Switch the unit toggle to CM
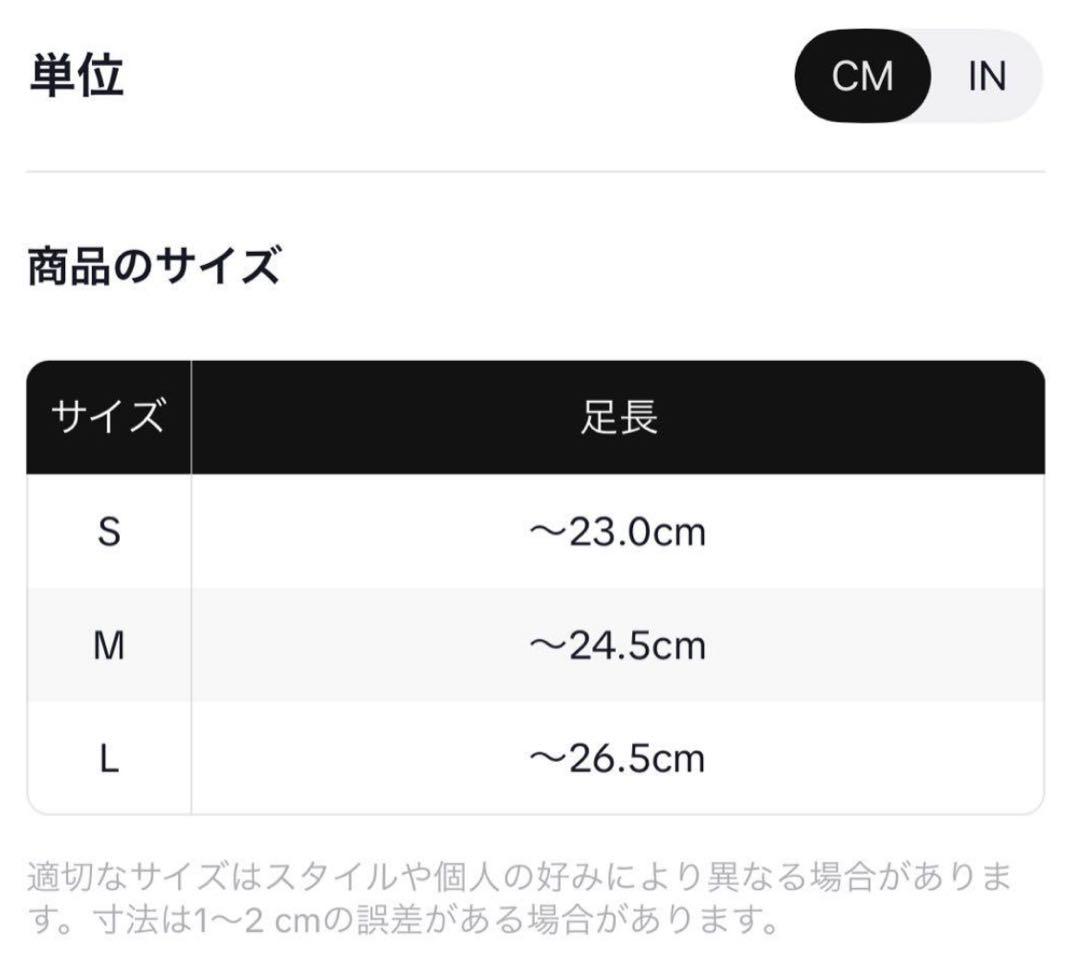Screen dimensions: 1080x977 pyautogui.click(x=862, y=77)
